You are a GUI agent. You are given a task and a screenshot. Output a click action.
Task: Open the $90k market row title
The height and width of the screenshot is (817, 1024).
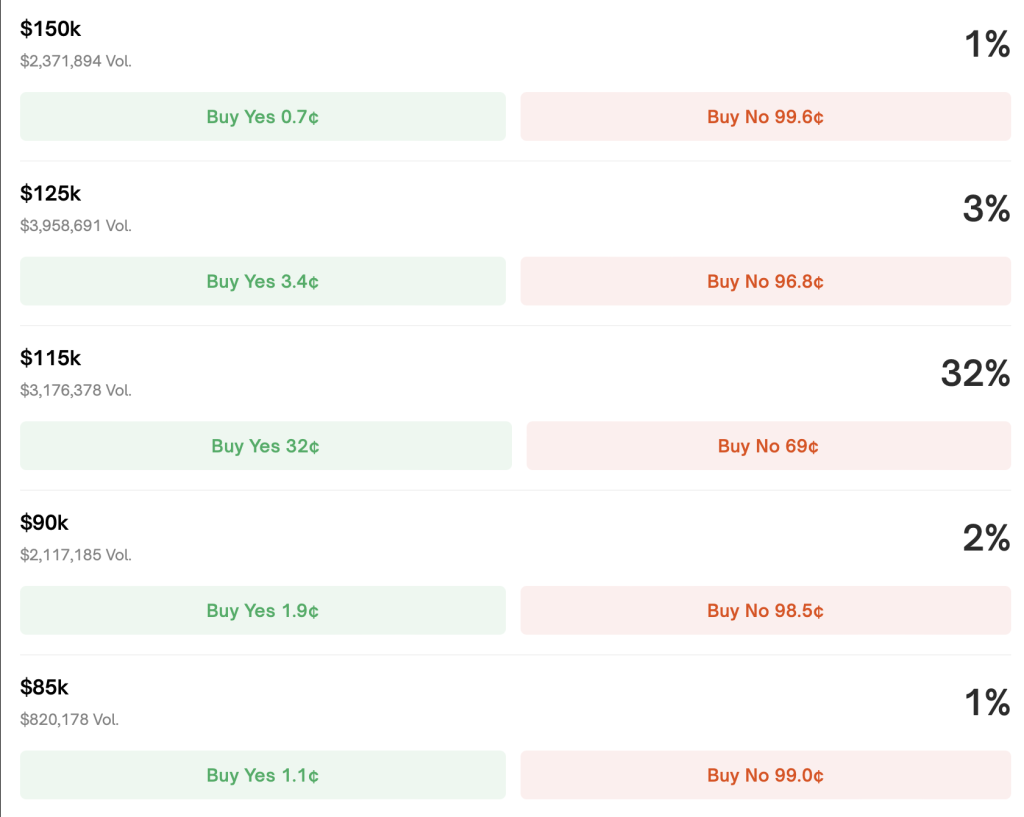[x=44, y=522]
